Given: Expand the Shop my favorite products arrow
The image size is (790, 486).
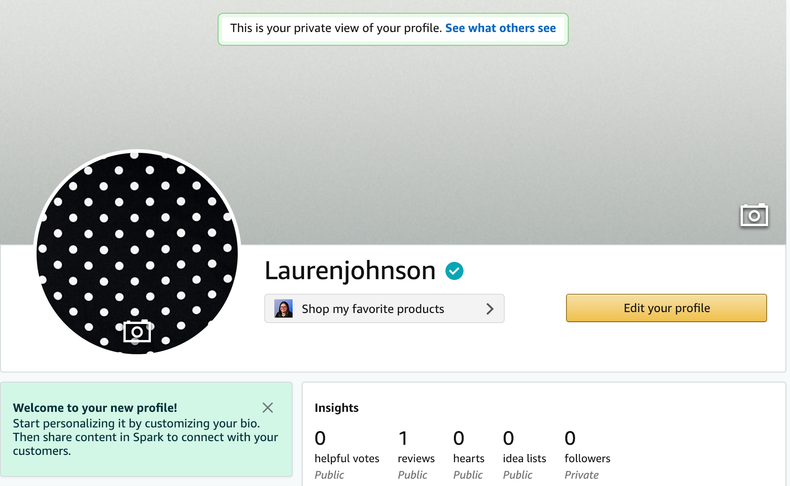Looking at the screenshot, I should pyautogui.click(x=490, y=309).
